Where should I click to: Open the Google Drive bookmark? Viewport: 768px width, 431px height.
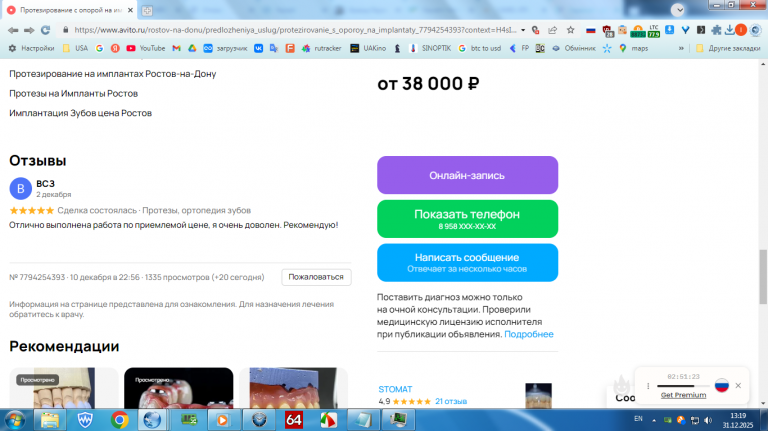click(x=192, y=48)
